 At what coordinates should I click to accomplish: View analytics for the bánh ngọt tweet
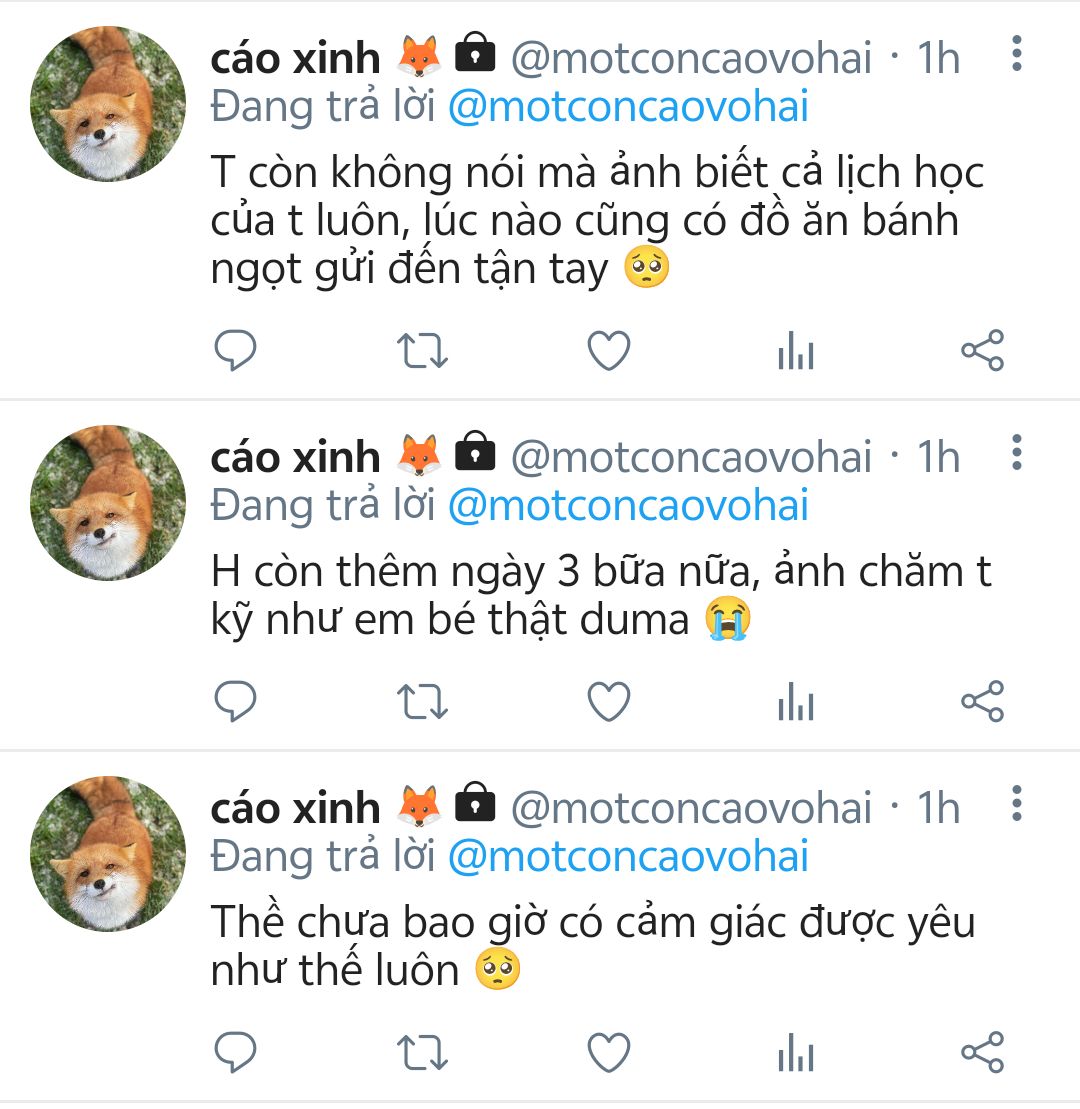(x=795, y=352)
